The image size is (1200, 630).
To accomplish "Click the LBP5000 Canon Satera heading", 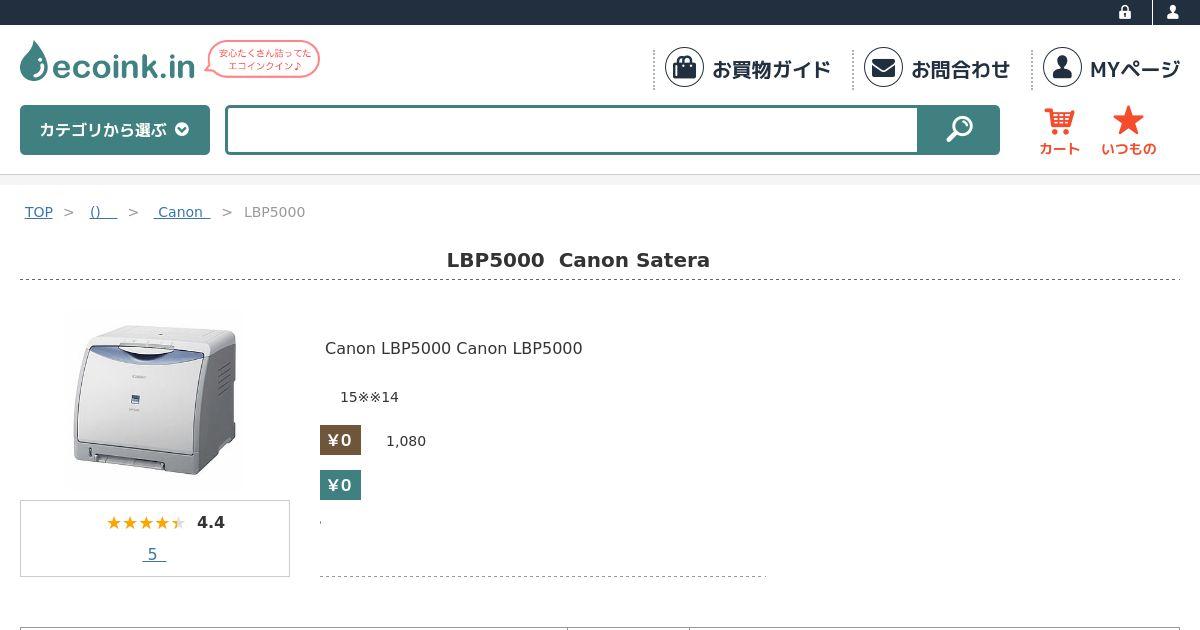I will pyautogui.click(x=578, y=260).
